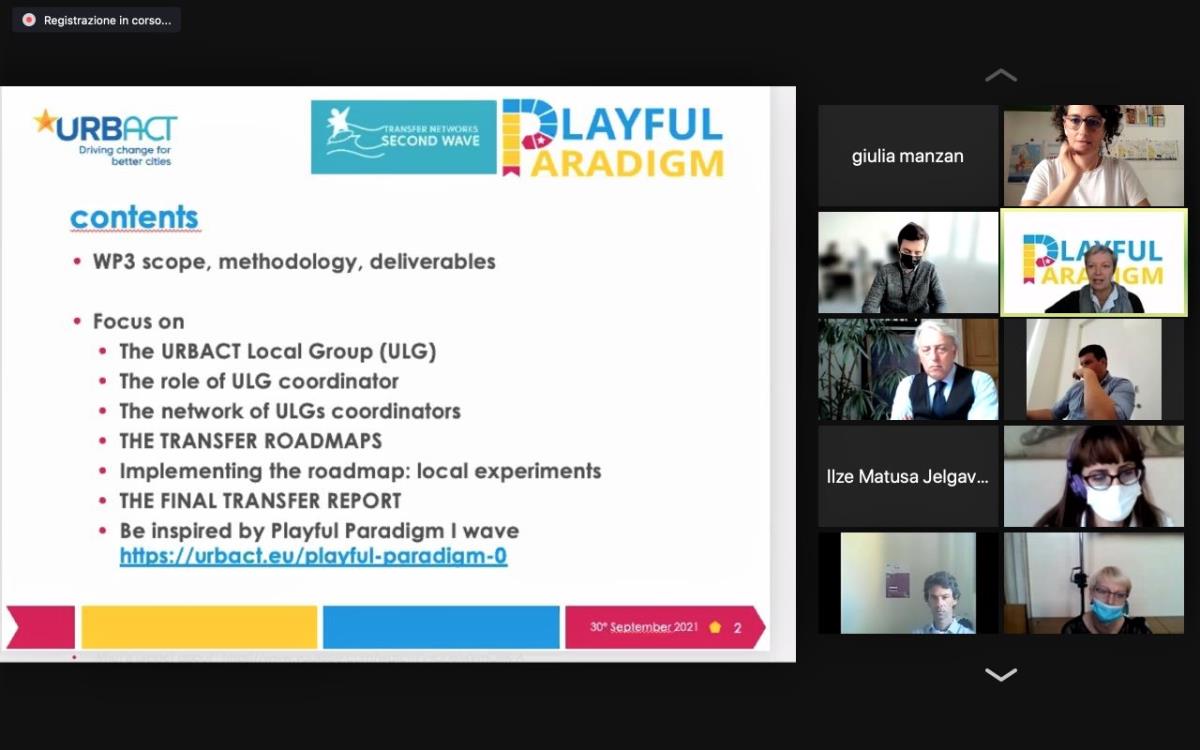Select the man in black face mask video
The width and height of the screenshot is (1200, 750).
coord(908,263)
